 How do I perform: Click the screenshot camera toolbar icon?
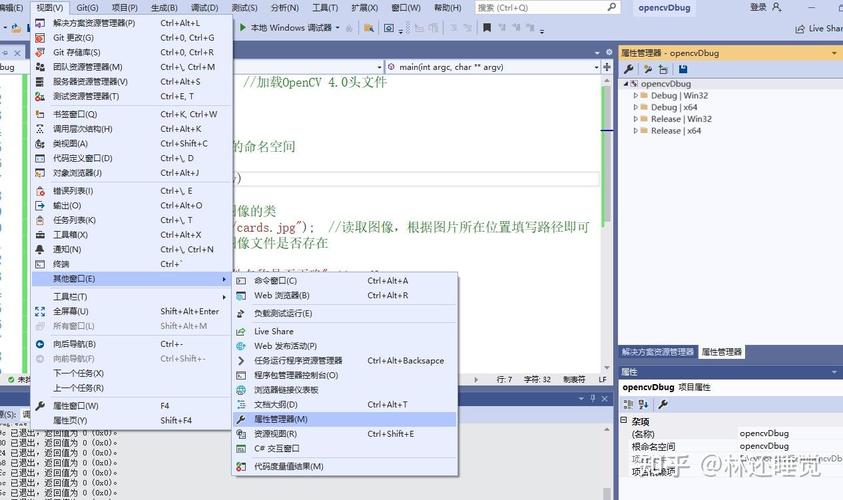pos(389,28)
